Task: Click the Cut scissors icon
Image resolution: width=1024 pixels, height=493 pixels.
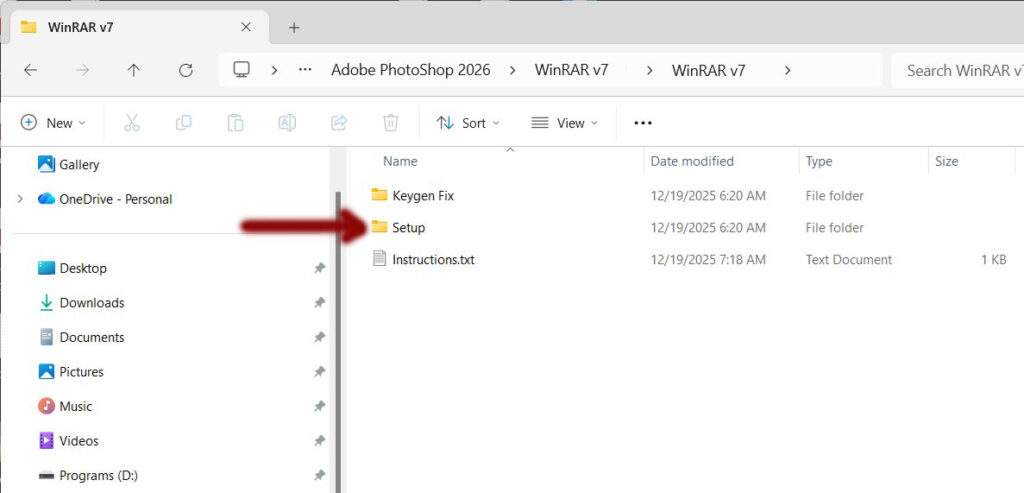Action: [132, 123]
